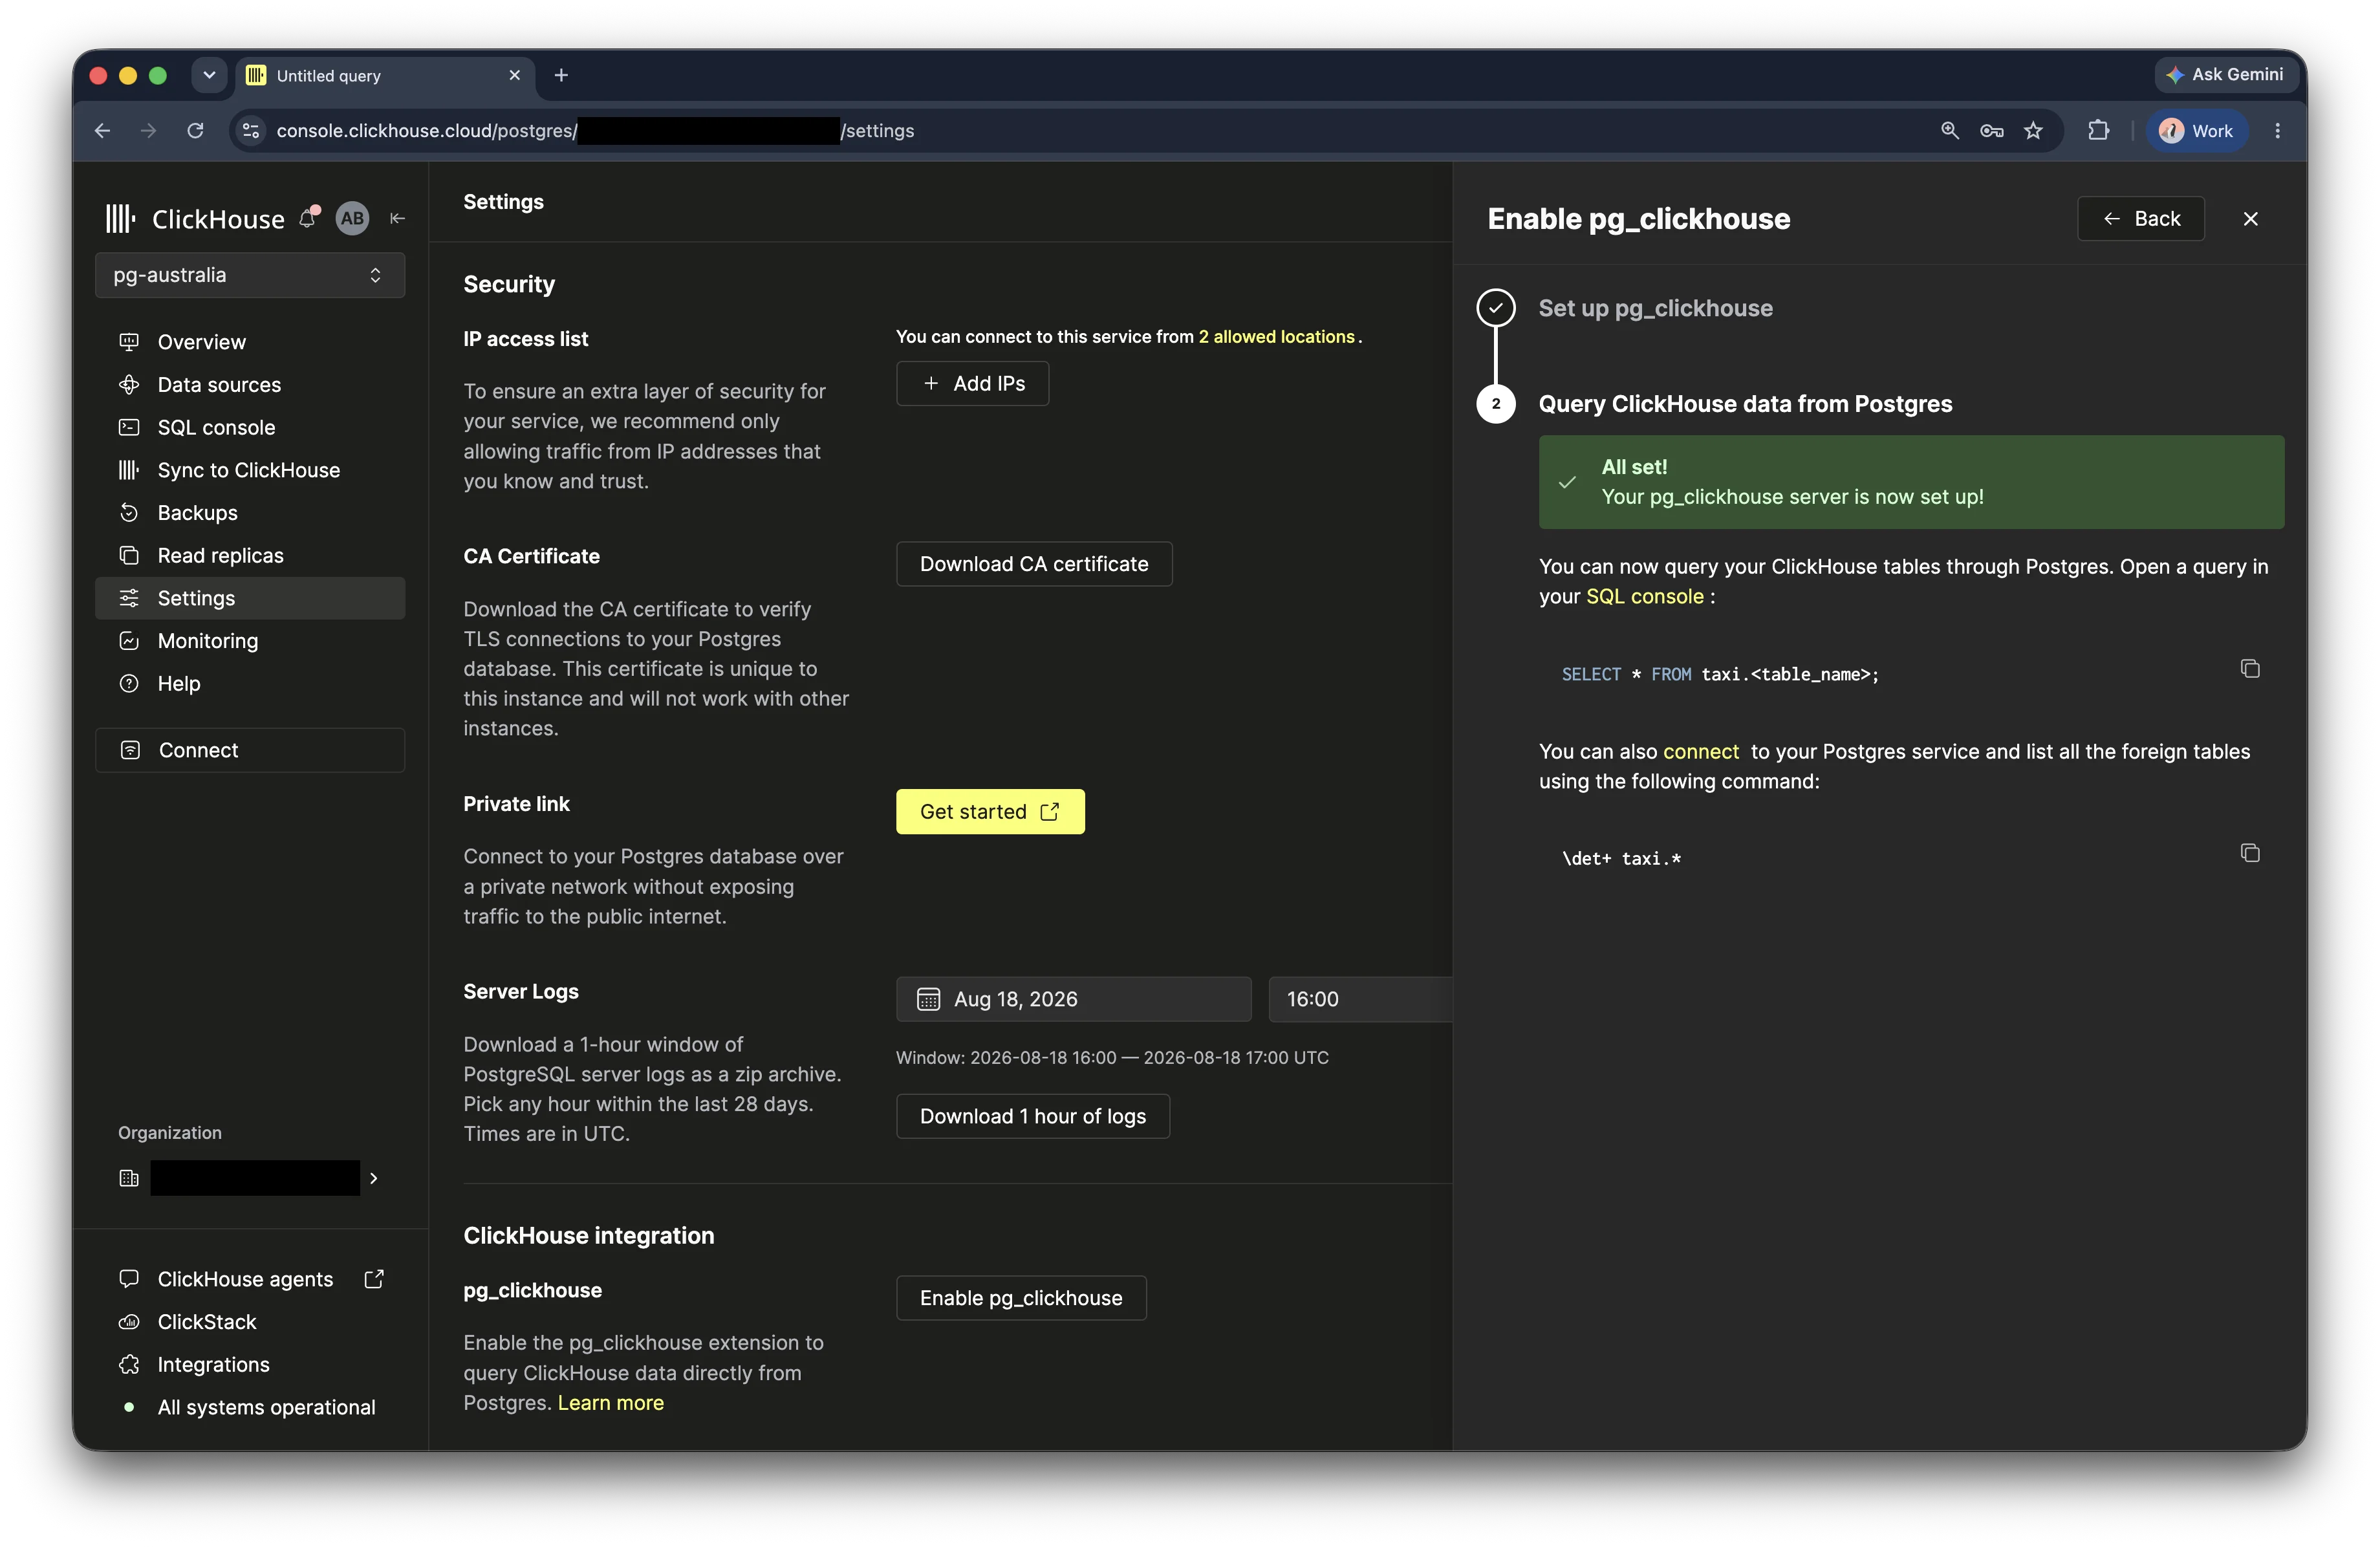Open a new browser tab
The width and height of the screenshot is (2380, 1547).
tap(561, 75)
